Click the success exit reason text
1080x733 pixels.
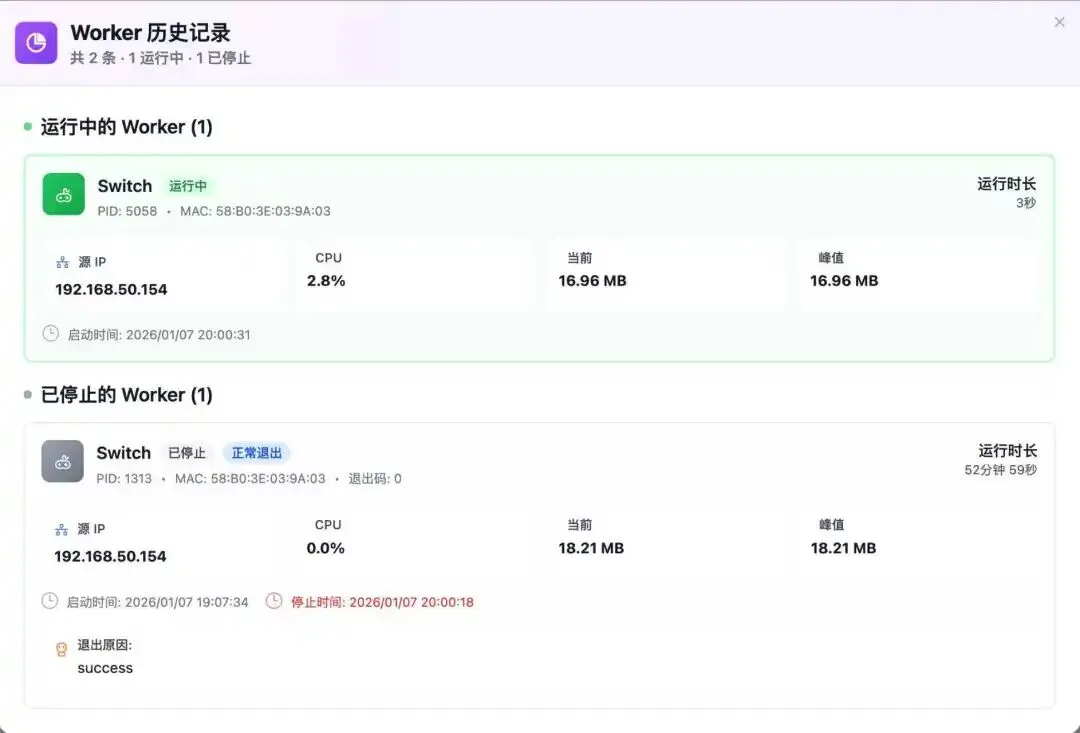tap(105, 668)
